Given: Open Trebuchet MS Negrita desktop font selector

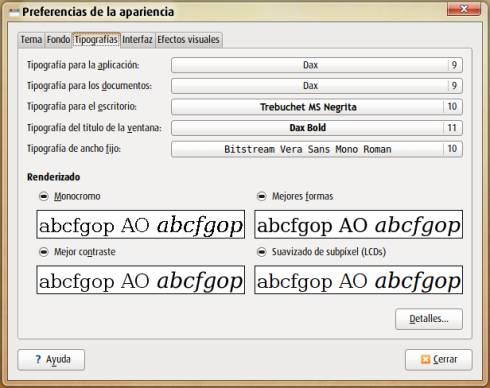Looking at the screenshot, I should (x=317, y=107).
